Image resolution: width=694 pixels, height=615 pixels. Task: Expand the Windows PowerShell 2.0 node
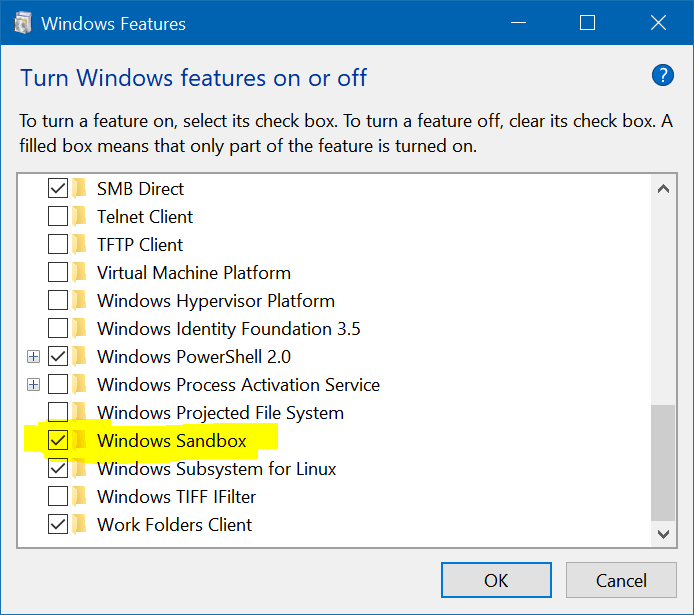tap(34, 356)
